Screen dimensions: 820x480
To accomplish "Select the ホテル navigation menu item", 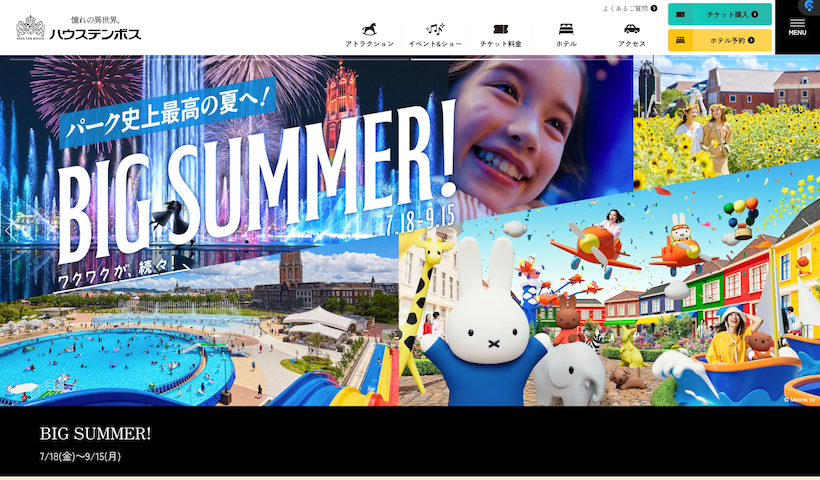I will 566,44.
